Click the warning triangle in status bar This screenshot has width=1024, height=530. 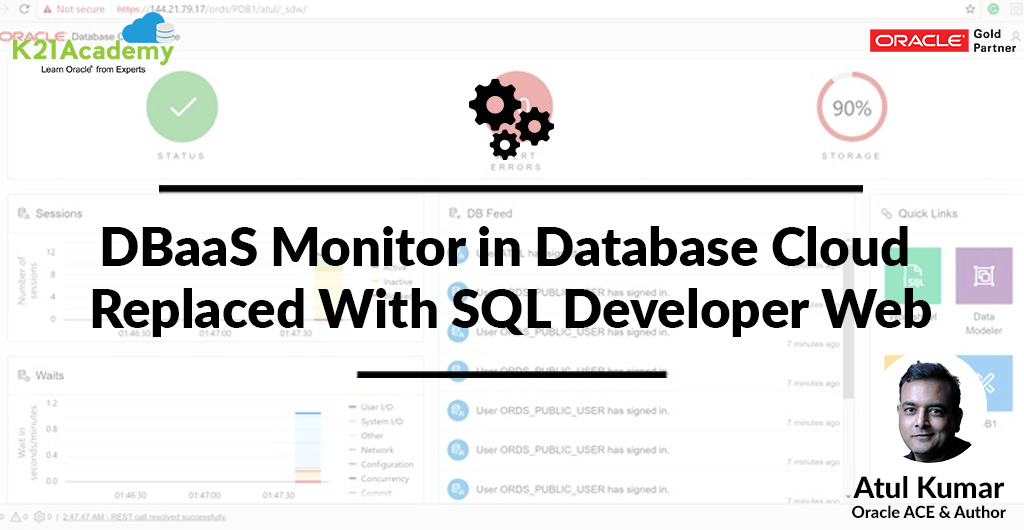pyautogui.click(x=15, y=517)
